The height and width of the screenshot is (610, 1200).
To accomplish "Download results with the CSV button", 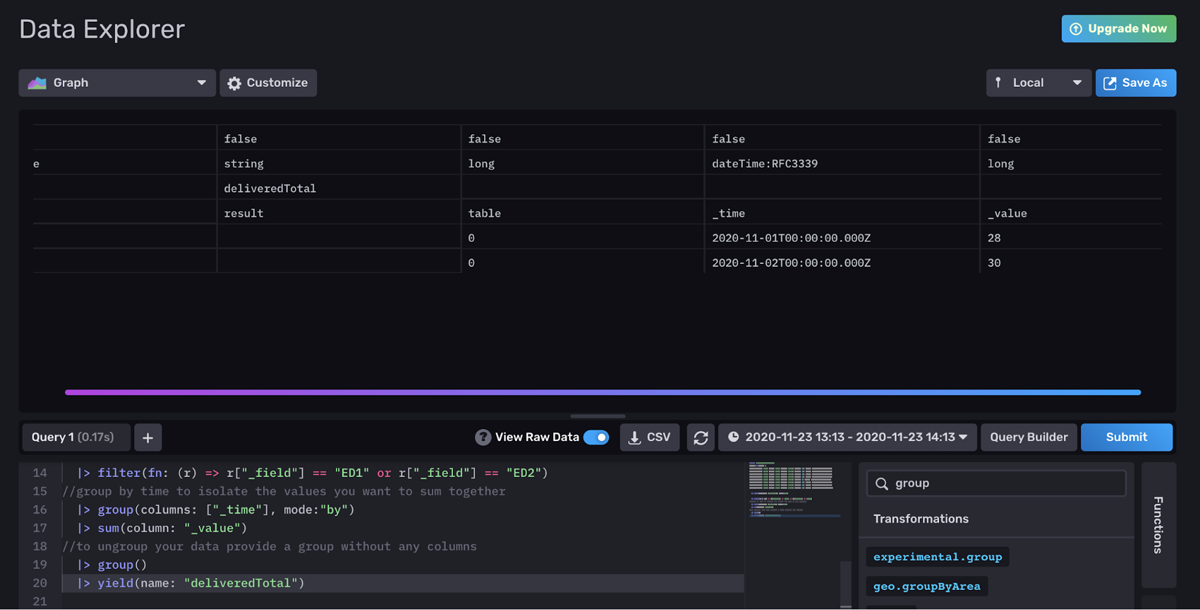I will pos(650,437).
